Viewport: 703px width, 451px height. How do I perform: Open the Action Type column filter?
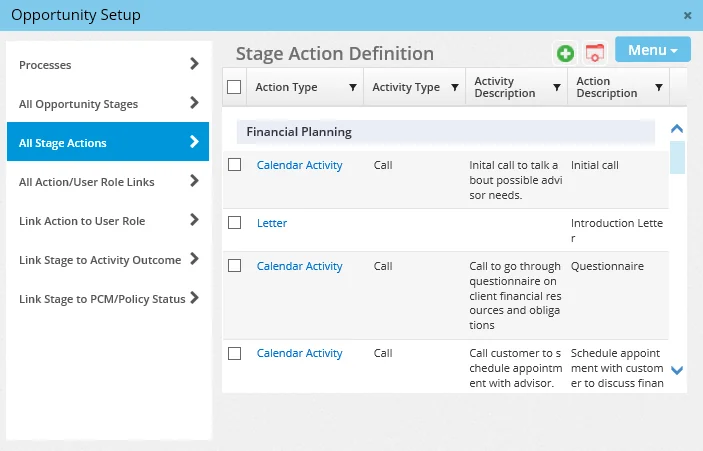353,87
